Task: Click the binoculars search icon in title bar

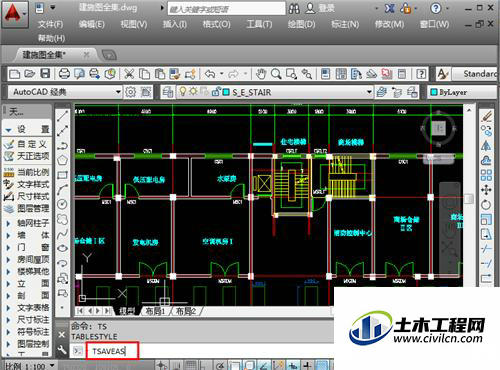Action: [294, 9]
